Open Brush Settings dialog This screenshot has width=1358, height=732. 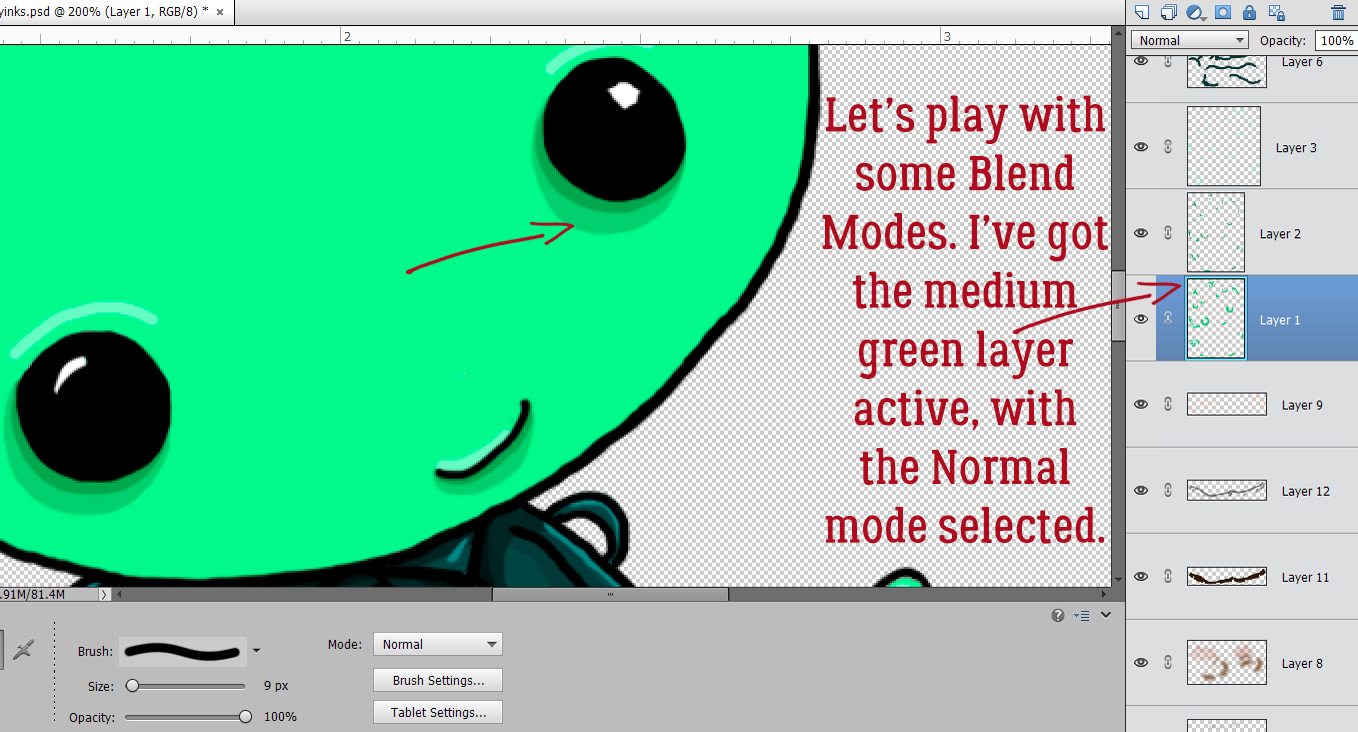point(438,680)
